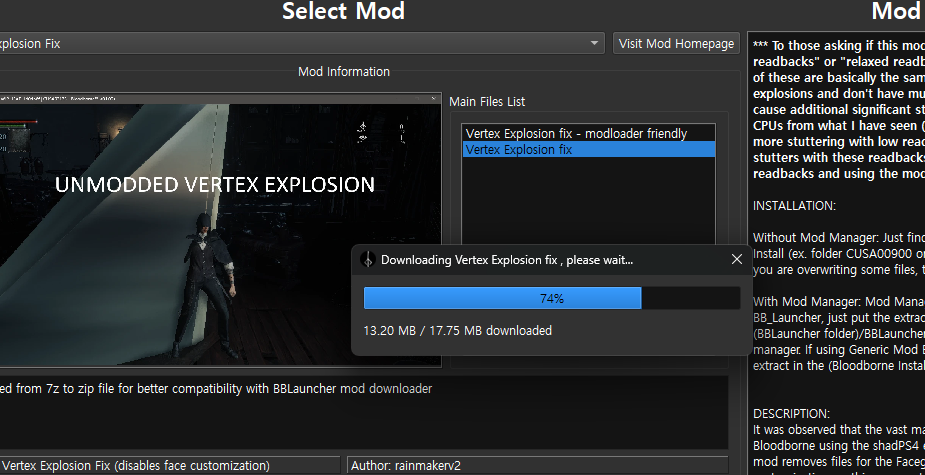Click the 'Select Mod' heading
This screenshot has height=475, width=925.
(343, 11)
